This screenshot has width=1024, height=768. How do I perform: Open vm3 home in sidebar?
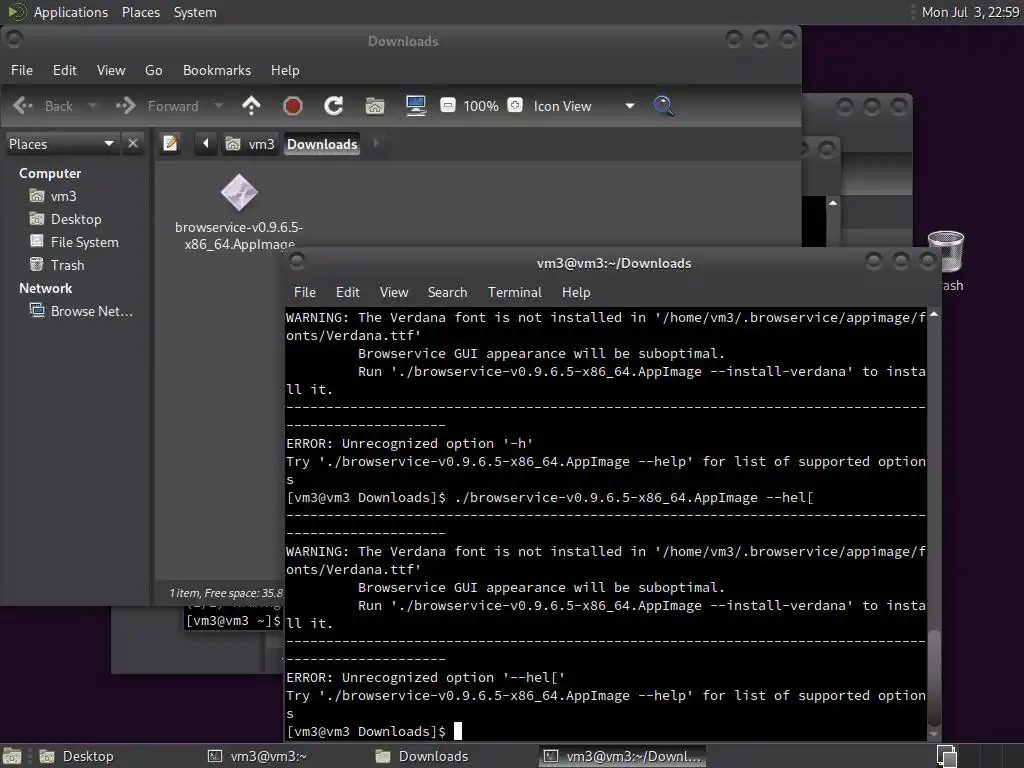(x=63, y=196)
